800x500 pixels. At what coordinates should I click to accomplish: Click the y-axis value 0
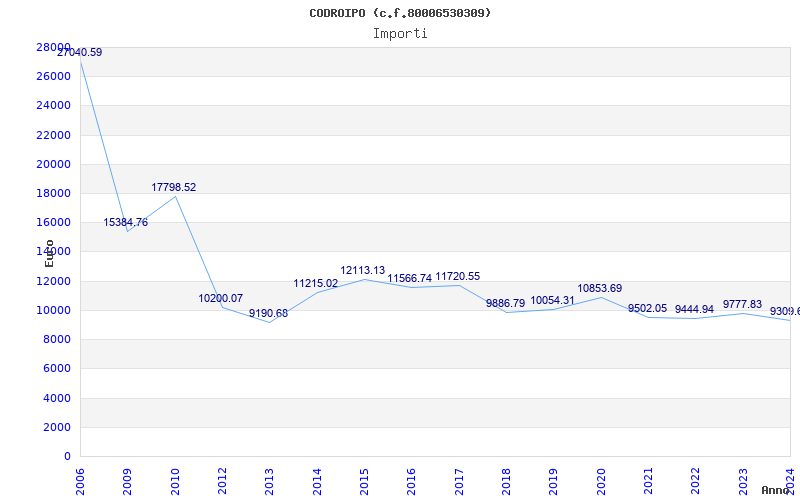point(67,457)
